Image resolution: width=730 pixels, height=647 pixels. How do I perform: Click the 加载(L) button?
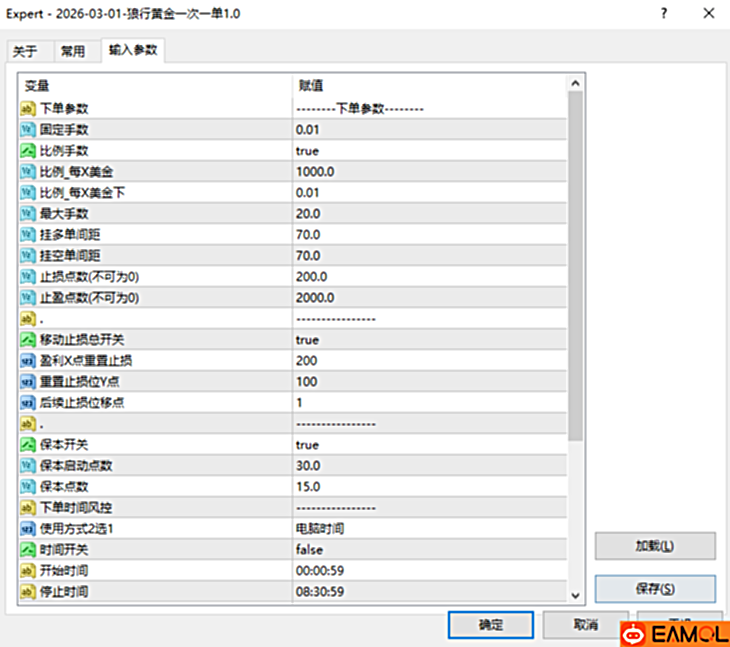pyautogui.click(x=655, y=546)
